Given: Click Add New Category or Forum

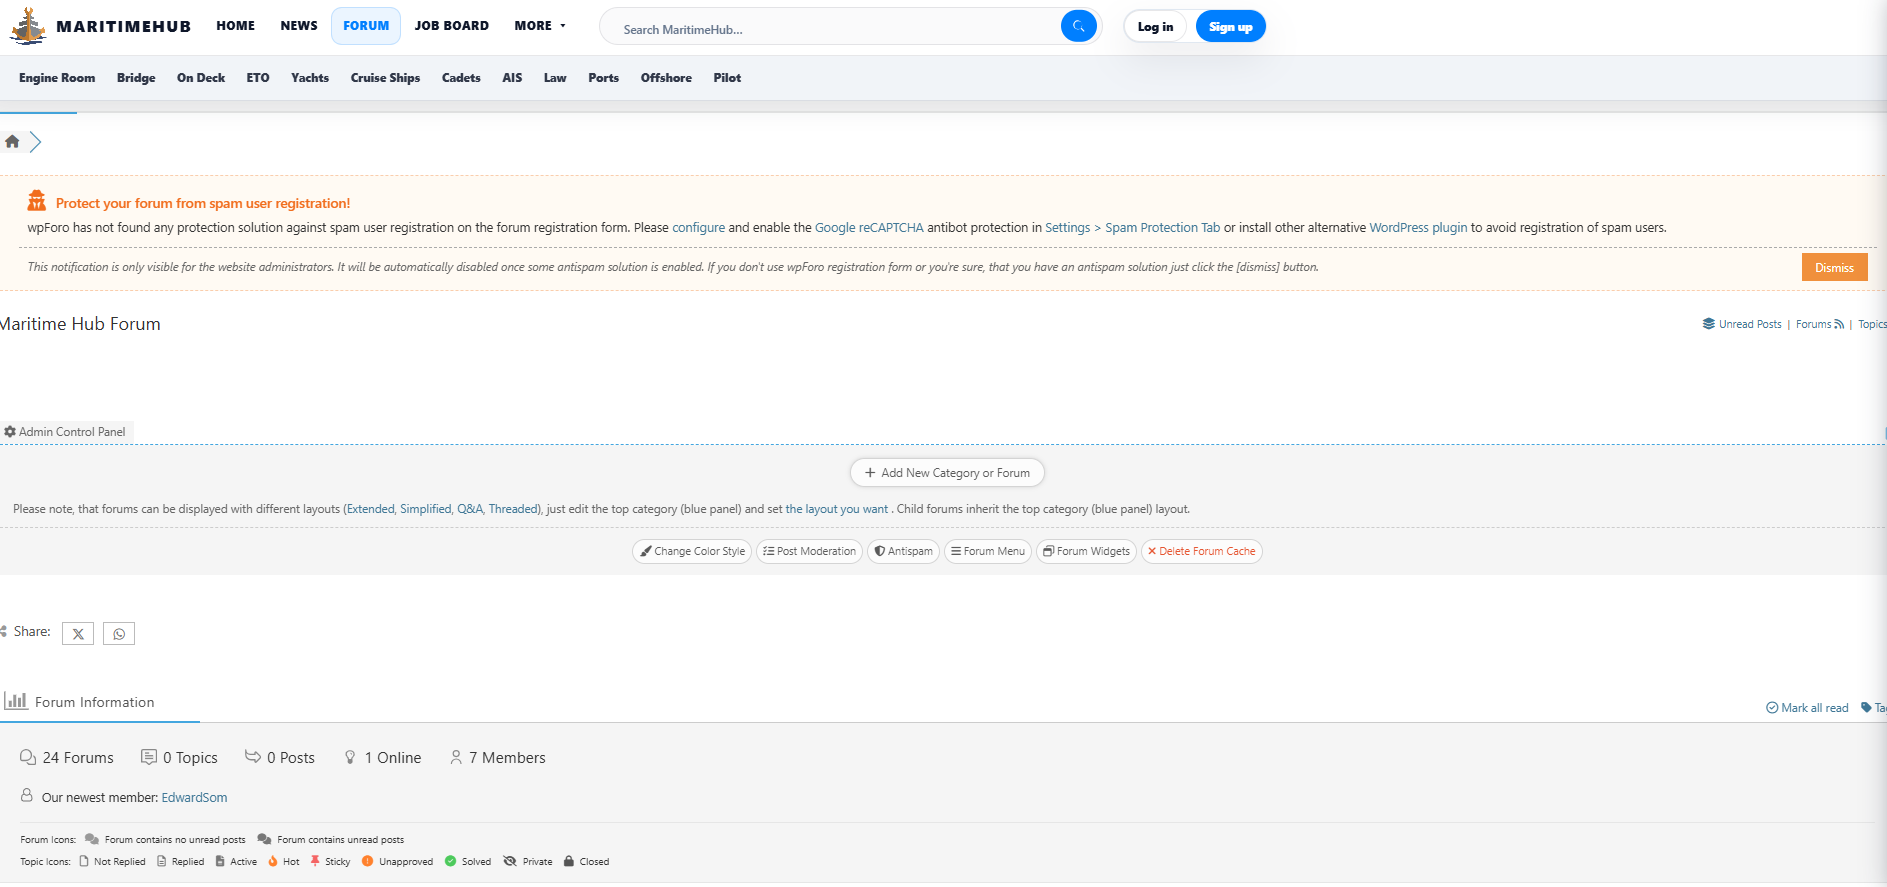Looking at the screenshot, I should click(947, 473).
